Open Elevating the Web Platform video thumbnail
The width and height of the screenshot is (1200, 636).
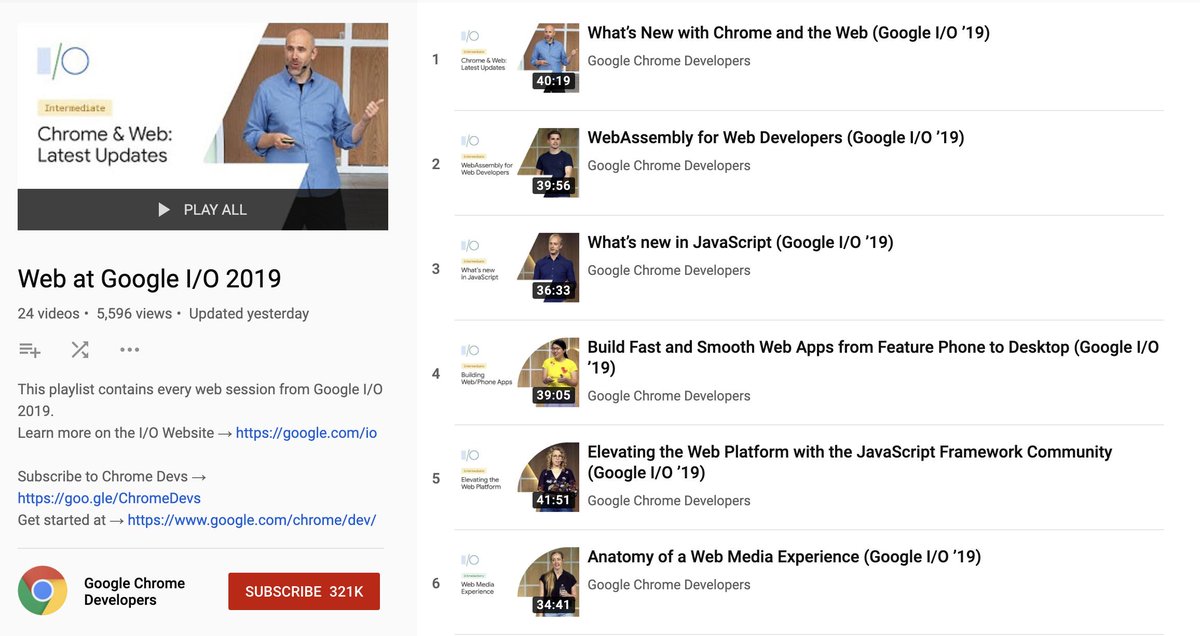pos(517,478)
